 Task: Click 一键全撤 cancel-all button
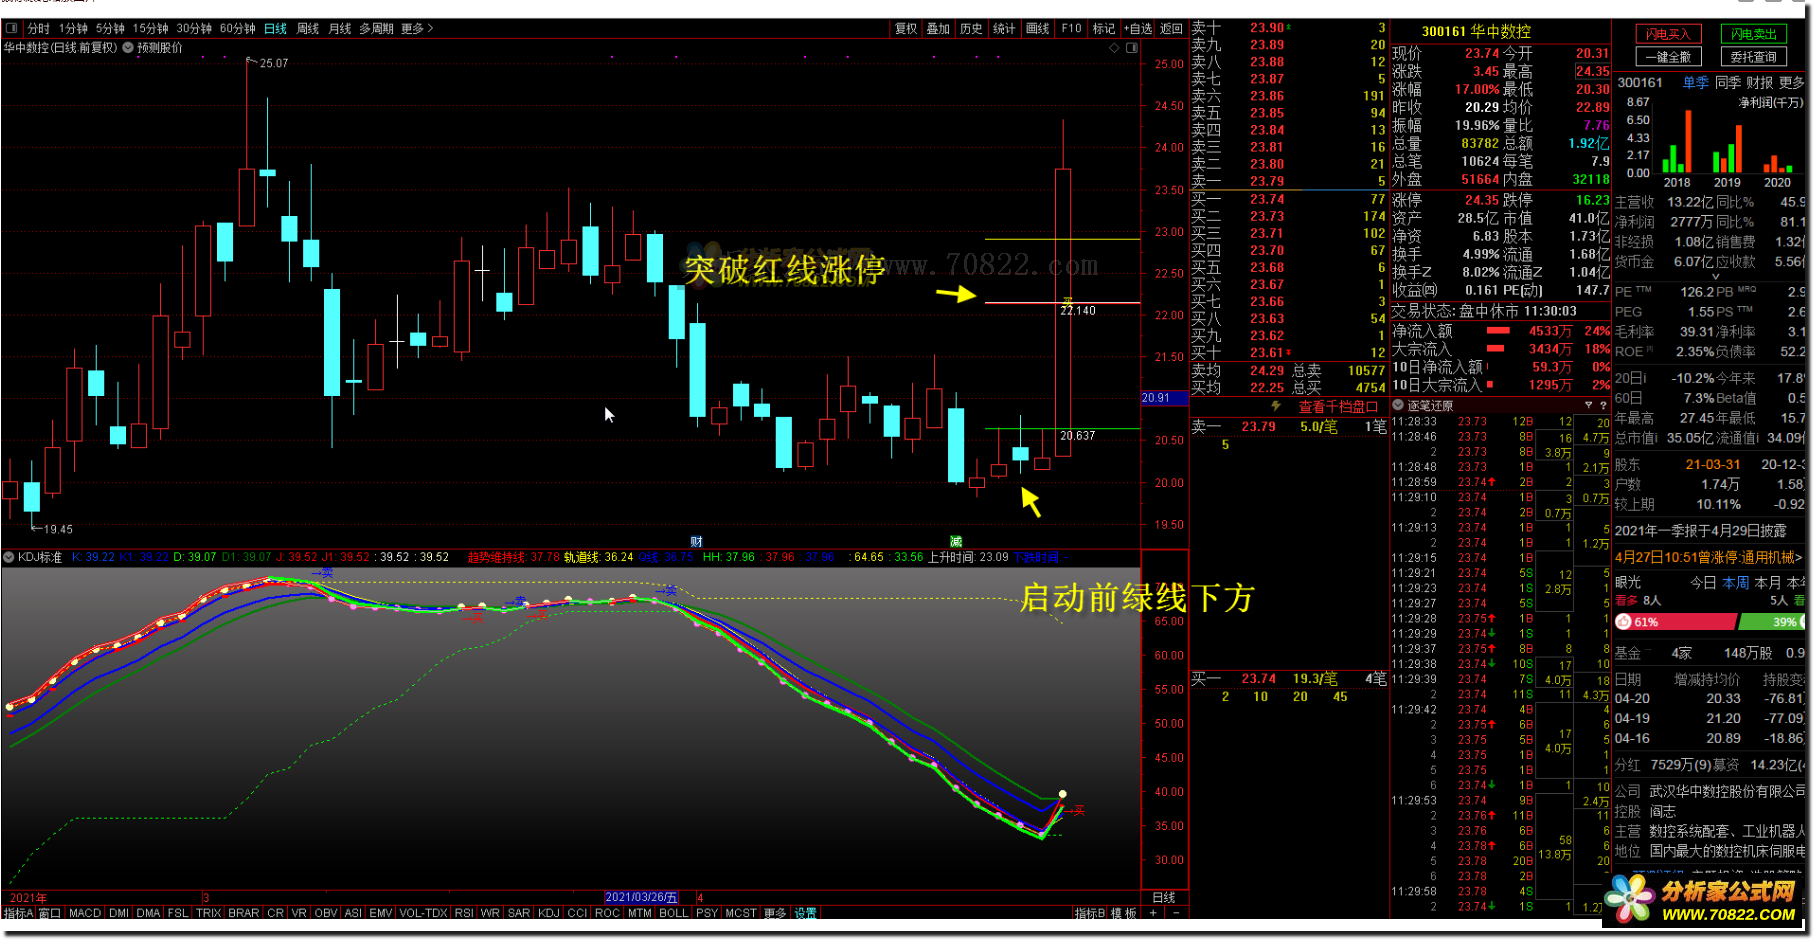1668,57
